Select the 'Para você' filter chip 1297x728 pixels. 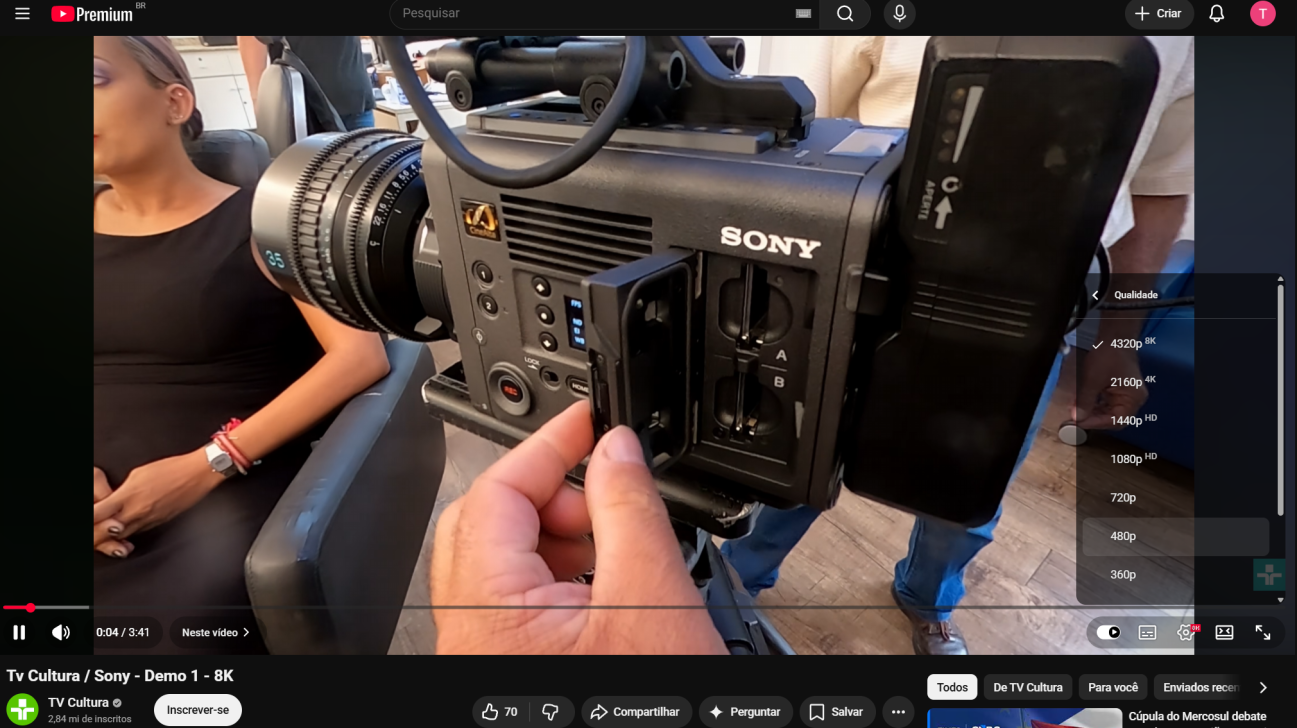pos(1113,687)
